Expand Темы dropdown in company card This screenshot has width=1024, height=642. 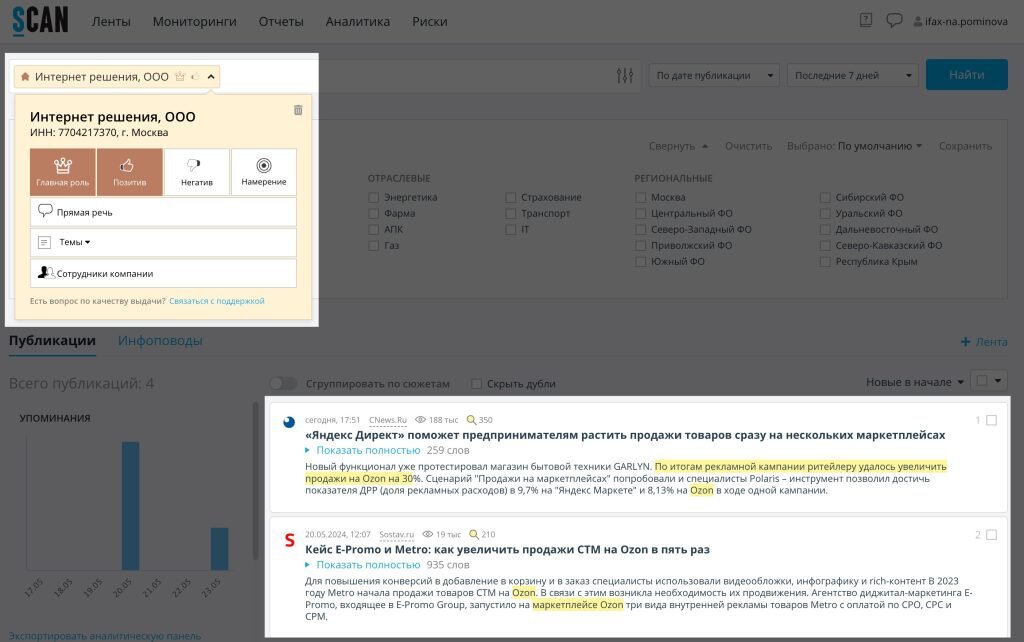74,242
